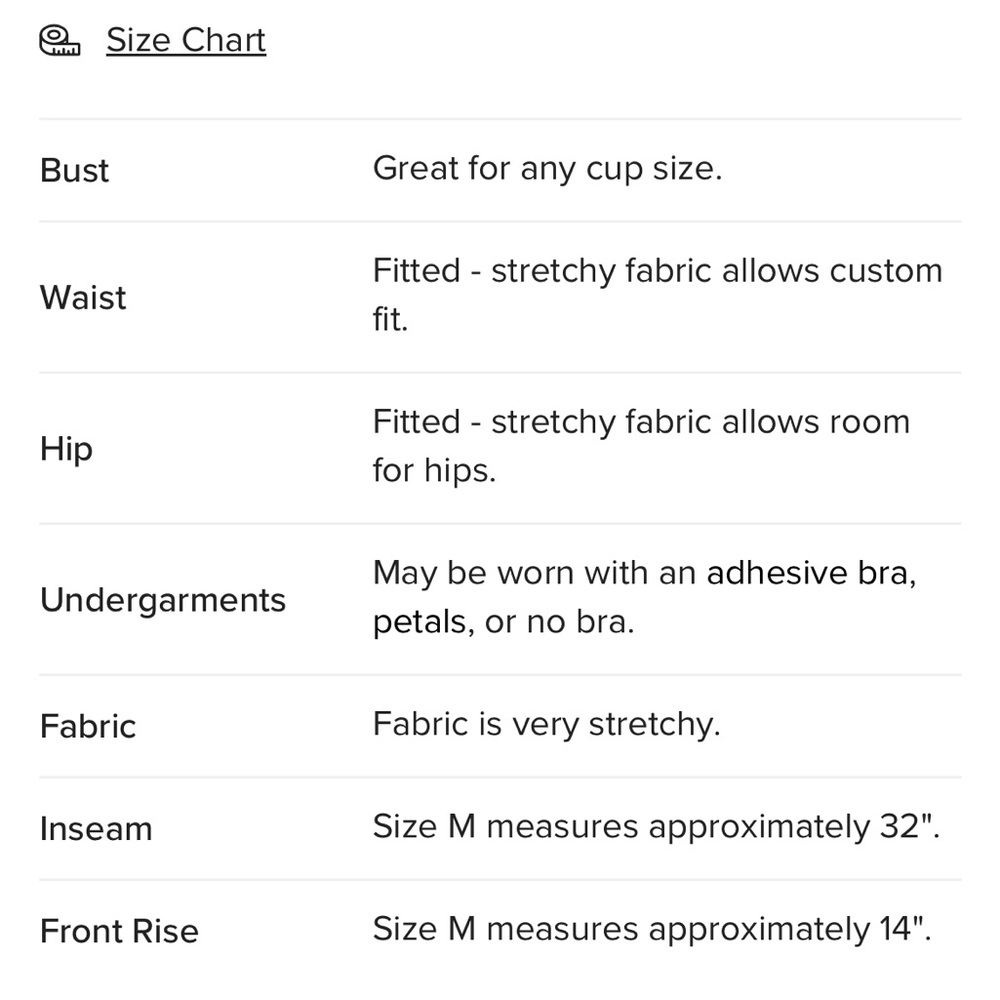Image resolution: width=1000 pixels, height=1000 pixels.
Task: Open the Size Chart link
Action: point(186,40)
